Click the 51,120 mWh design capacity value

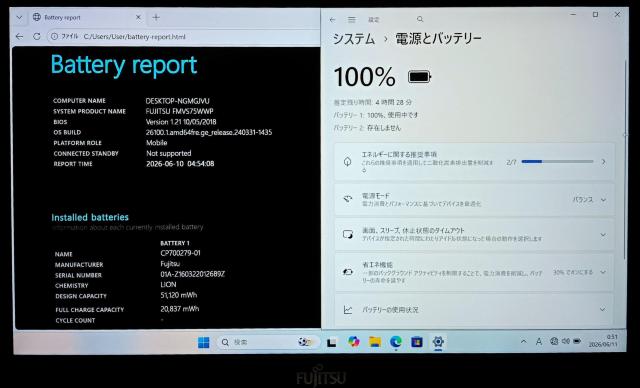click(x=179, y=295)
